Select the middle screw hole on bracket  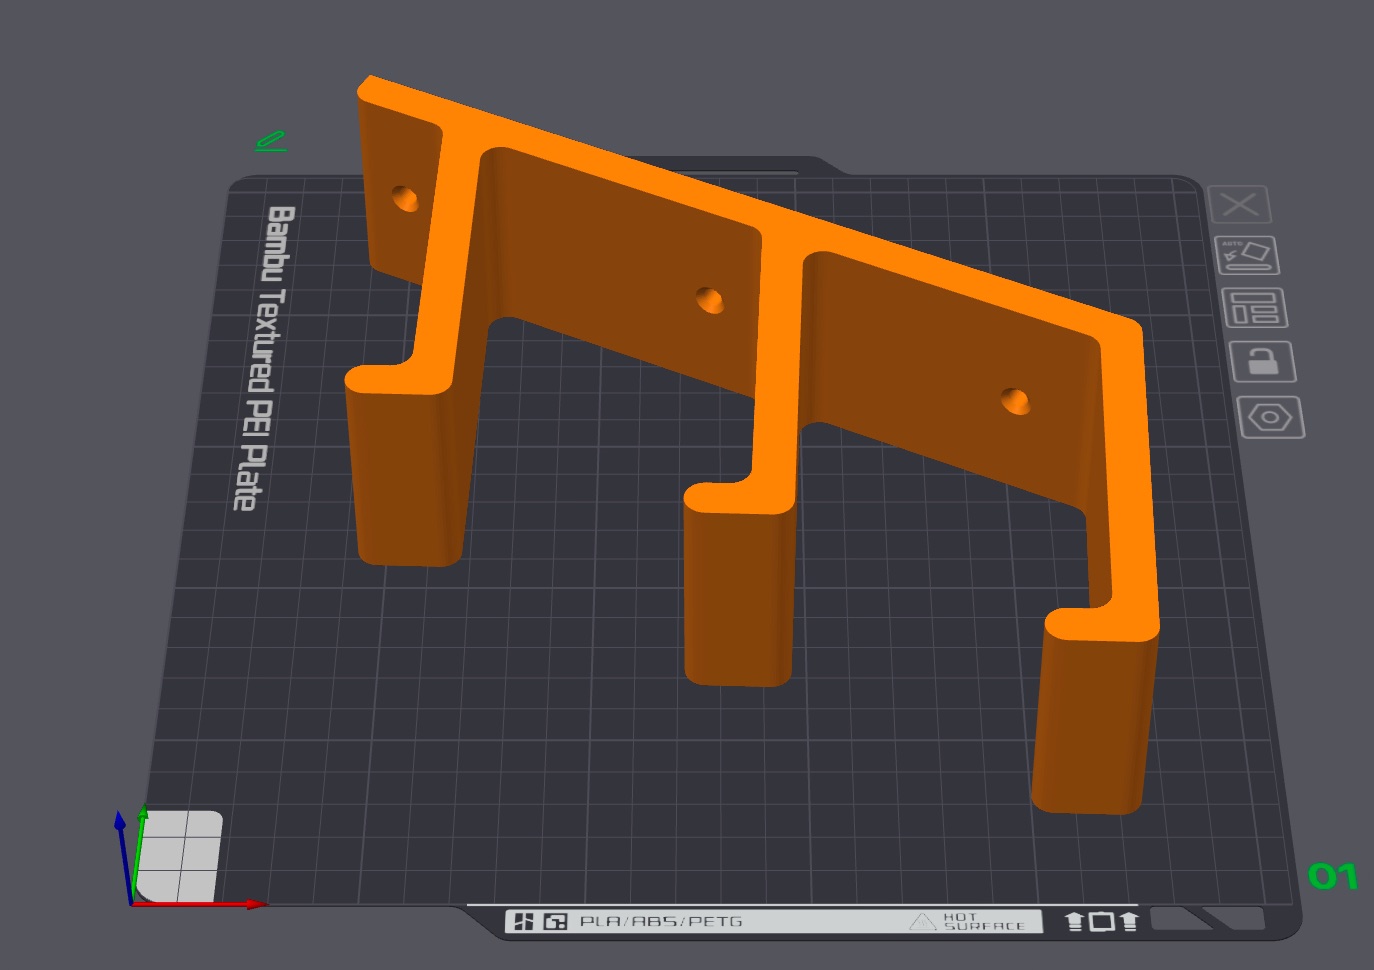pyautogui.click(x=710, y=300)
